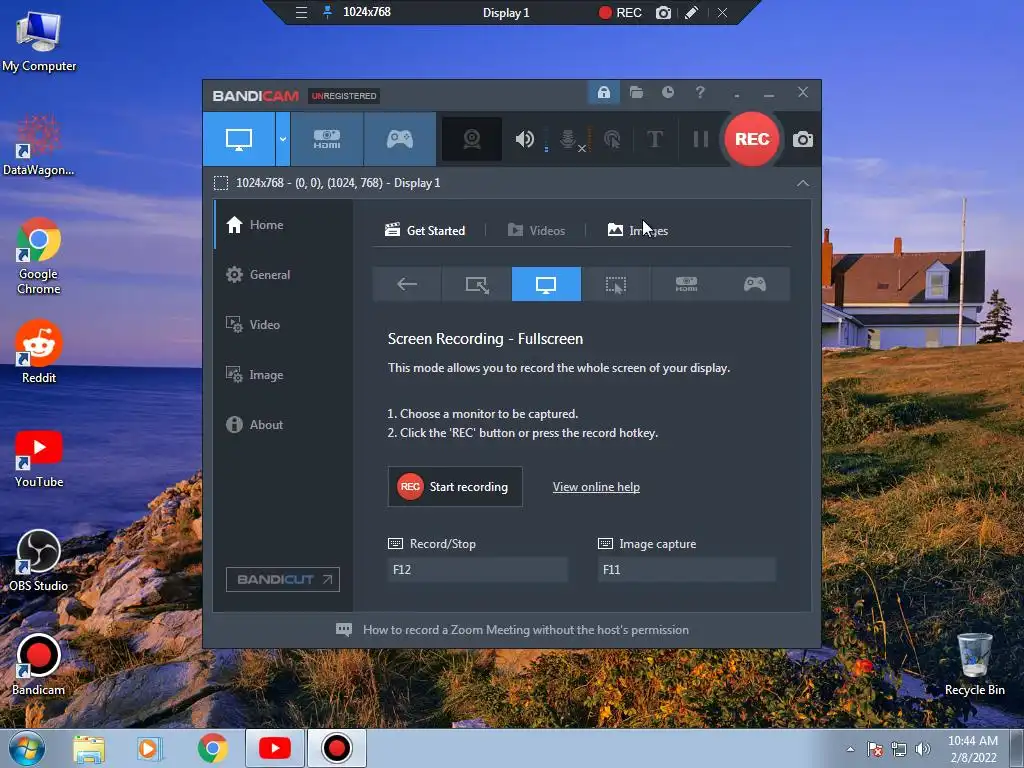Click the help question mark icon
Image resolution: width=1024 pixels, height=768 pixels.
pos(700,92)
